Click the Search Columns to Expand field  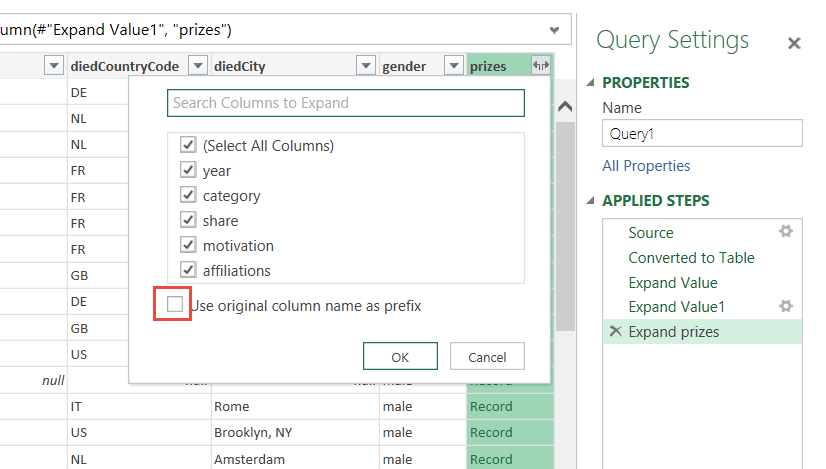tap(345, 103)
